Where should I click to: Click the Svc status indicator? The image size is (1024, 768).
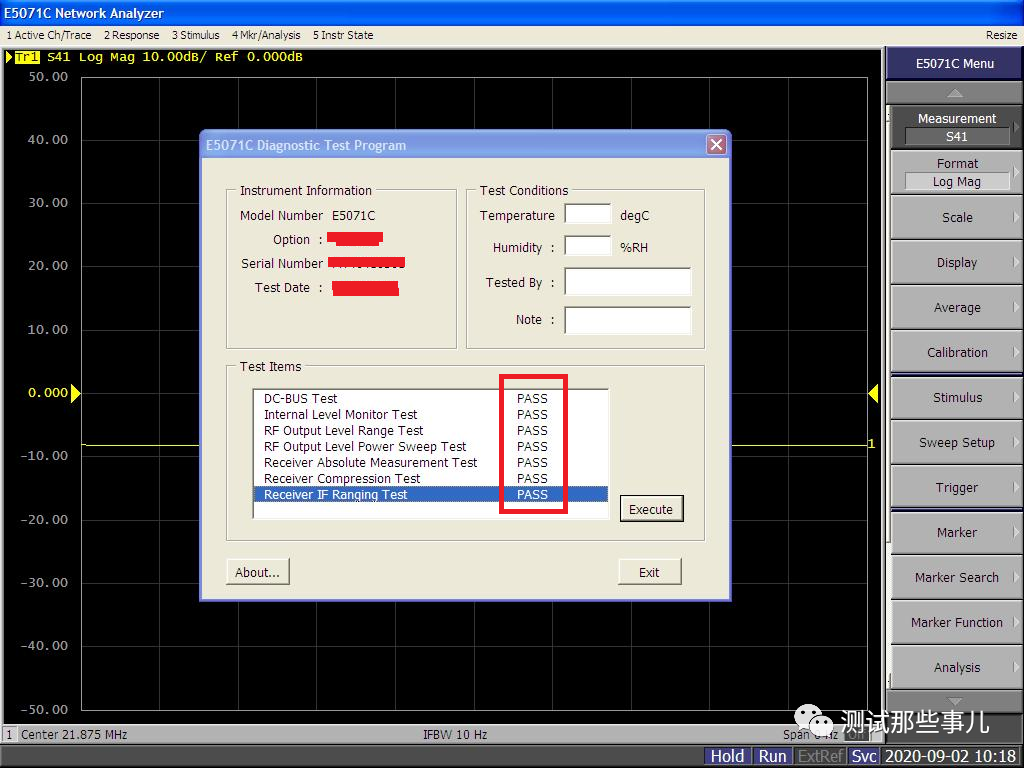[863, 756]
